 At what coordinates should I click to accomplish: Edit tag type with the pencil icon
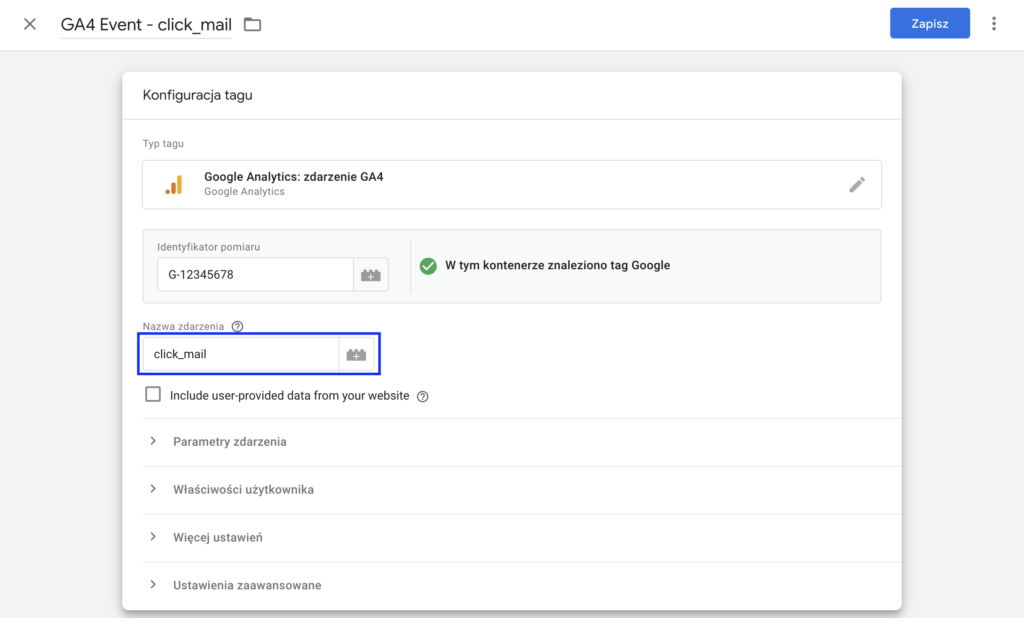coord(857,185)
